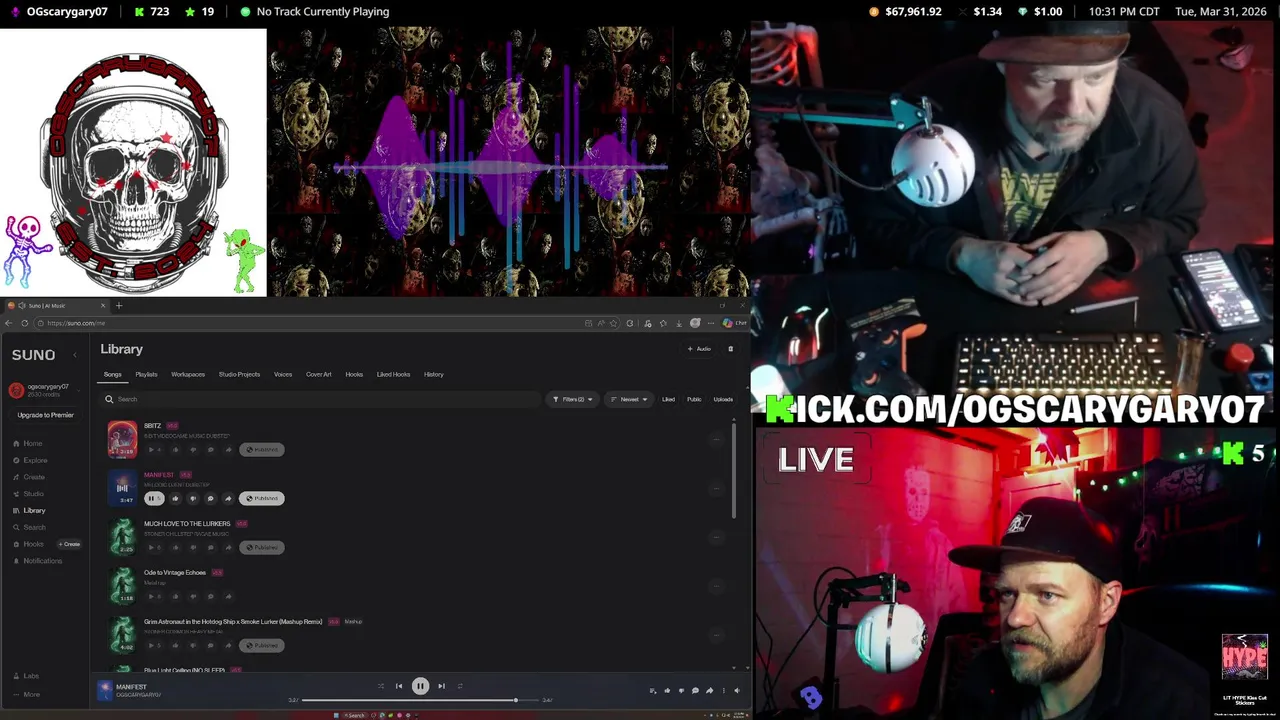Image resolution: width=1280 pixels, height=720 pixels.
Task: Toggle shuffle in the player bar
Action: click(x=380, y=686)
